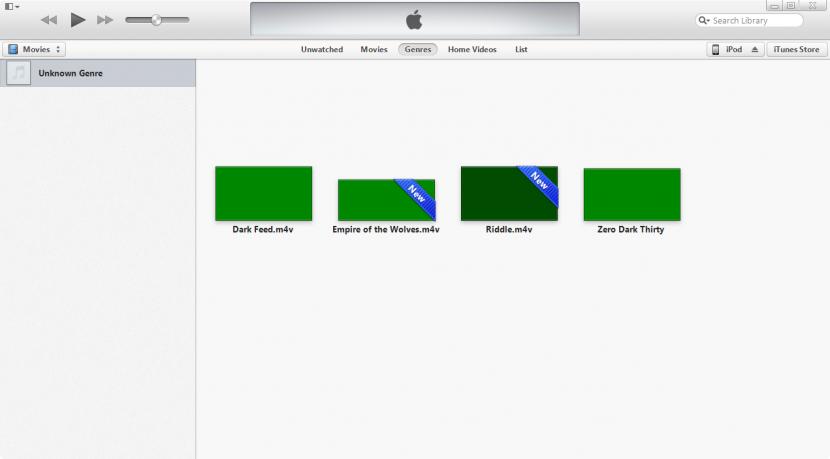This screenshot has width=830, height=459.
Task: Switch to List view tab
Action: [x=521, y=49]
